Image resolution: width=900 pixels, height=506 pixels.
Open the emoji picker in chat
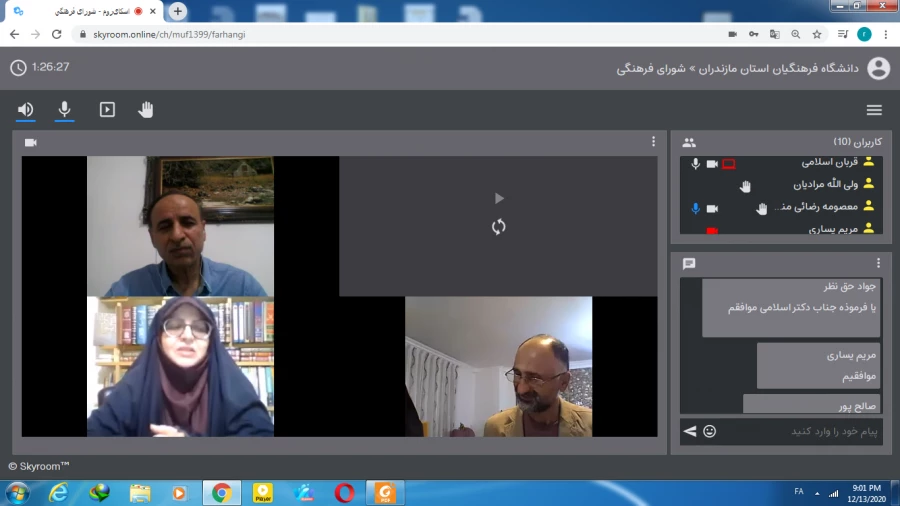coord(710,431)
